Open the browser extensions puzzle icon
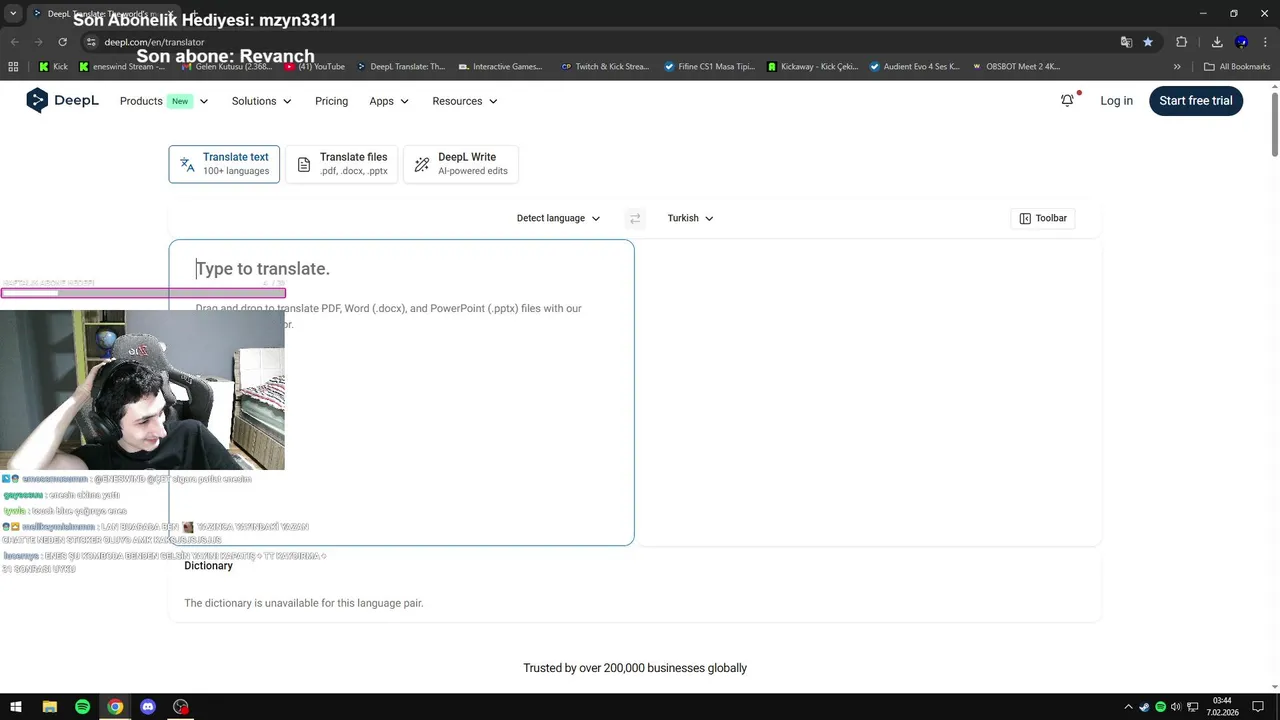This screenshot has width=1280, height=720. [x=1181, y=42]
